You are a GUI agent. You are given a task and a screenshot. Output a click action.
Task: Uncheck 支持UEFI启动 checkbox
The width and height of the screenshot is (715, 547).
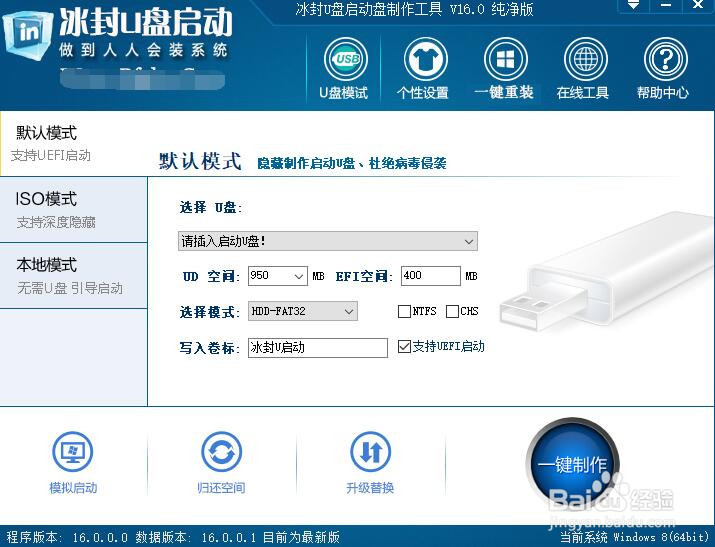(x=404, y=347)
